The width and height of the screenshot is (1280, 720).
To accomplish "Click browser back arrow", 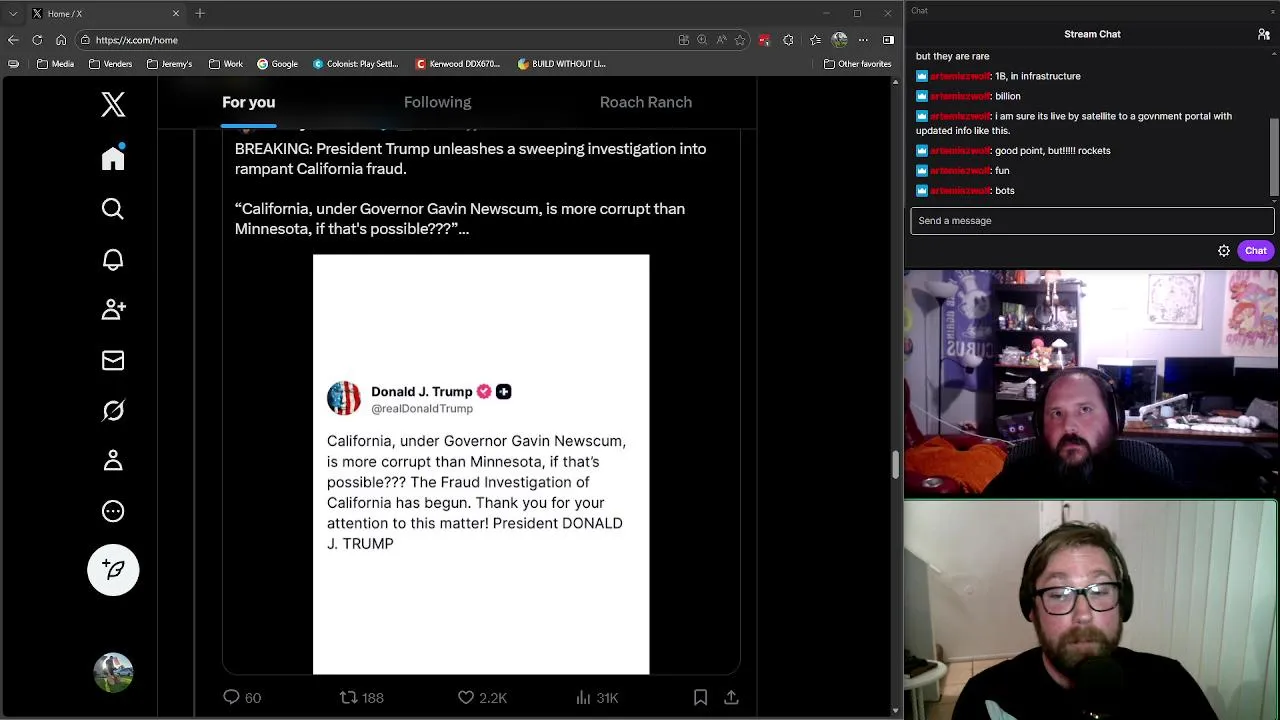I will point(13,40).
